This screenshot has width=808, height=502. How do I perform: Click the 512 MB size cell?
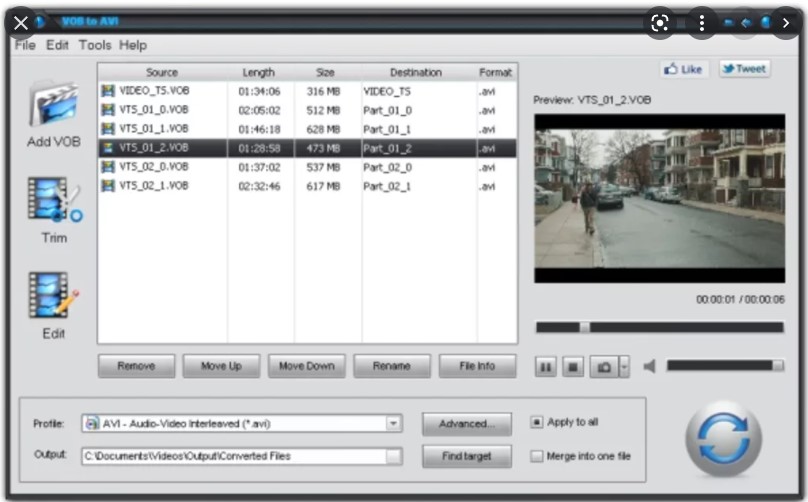pos(323,110)
